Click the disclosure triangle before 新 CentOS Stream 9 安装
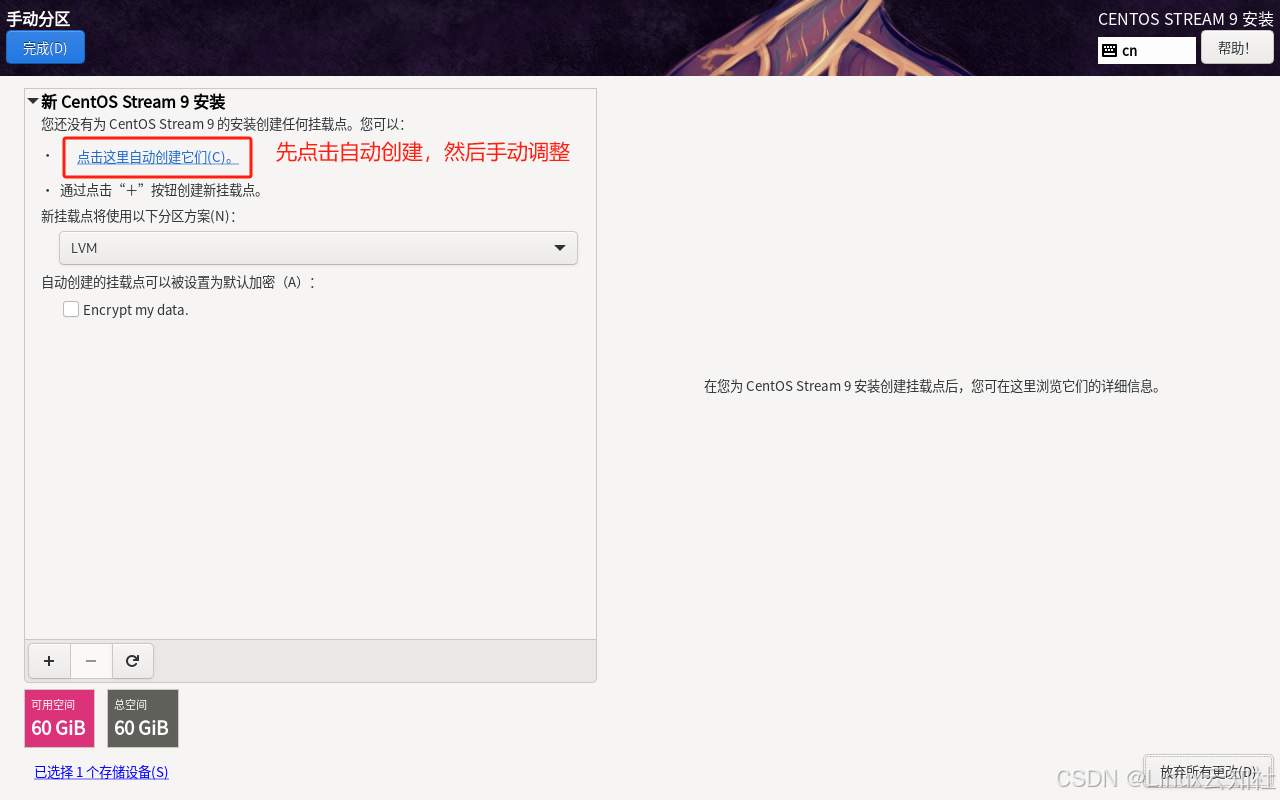The image size is (1280, 800). coord(31,101)
